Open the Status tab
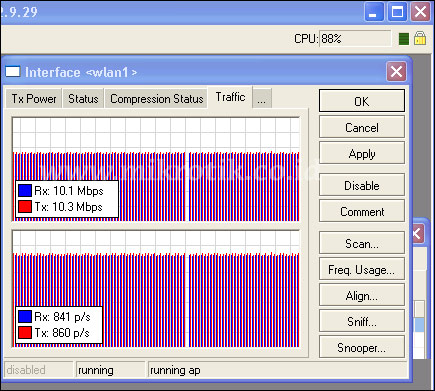Screen dimensions: 435x391 pyautogui.click(x=83, y=99)
